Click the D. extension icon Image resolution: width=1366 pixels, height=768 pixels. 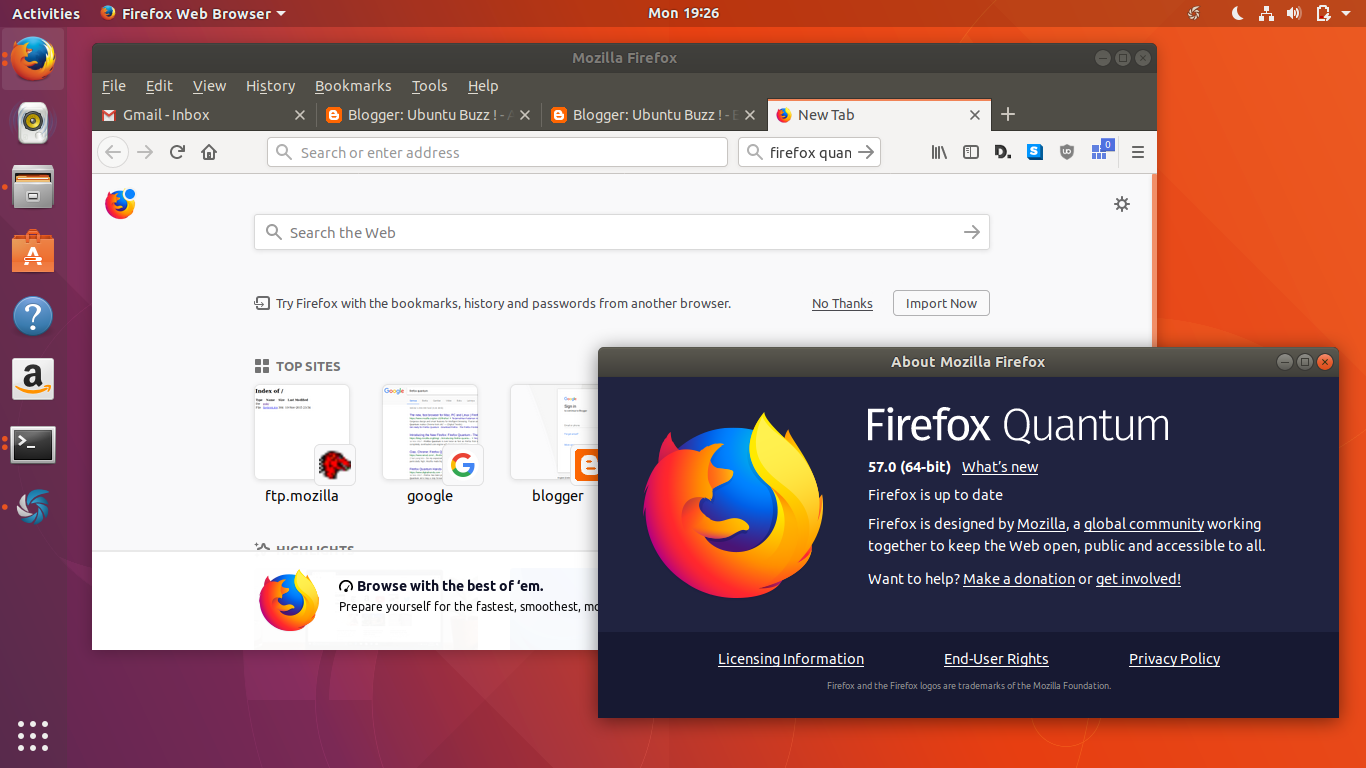[x=1002, y=152]
